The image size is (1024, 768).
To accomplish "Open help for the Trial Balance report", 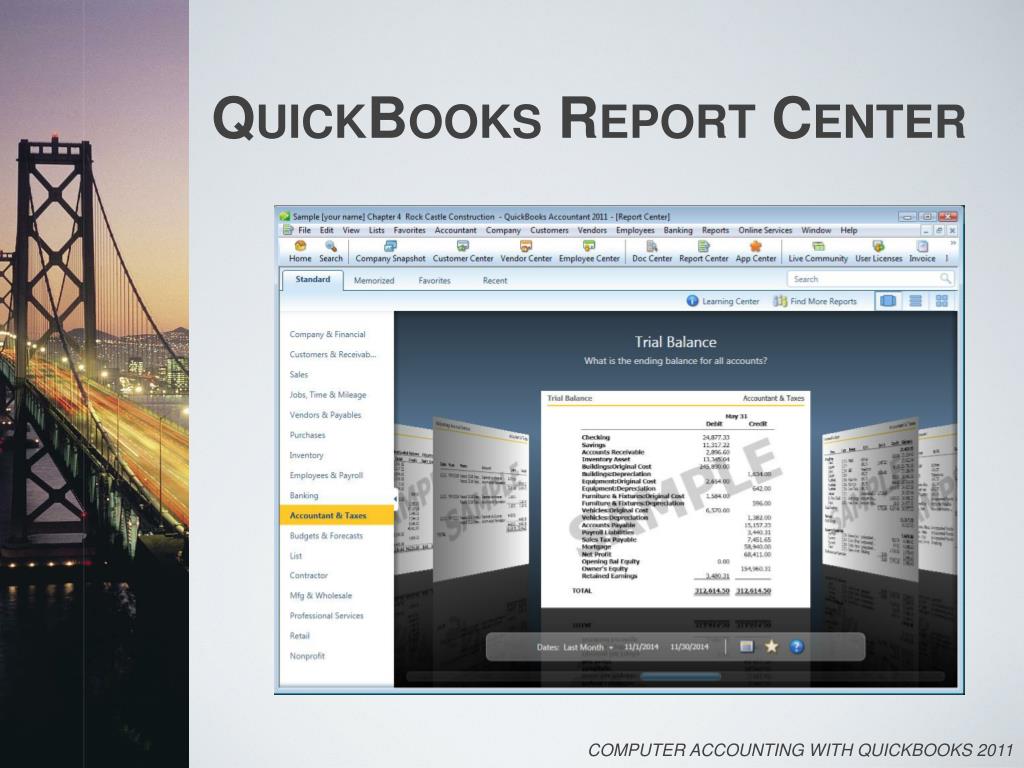I will [x=796, y=647].
